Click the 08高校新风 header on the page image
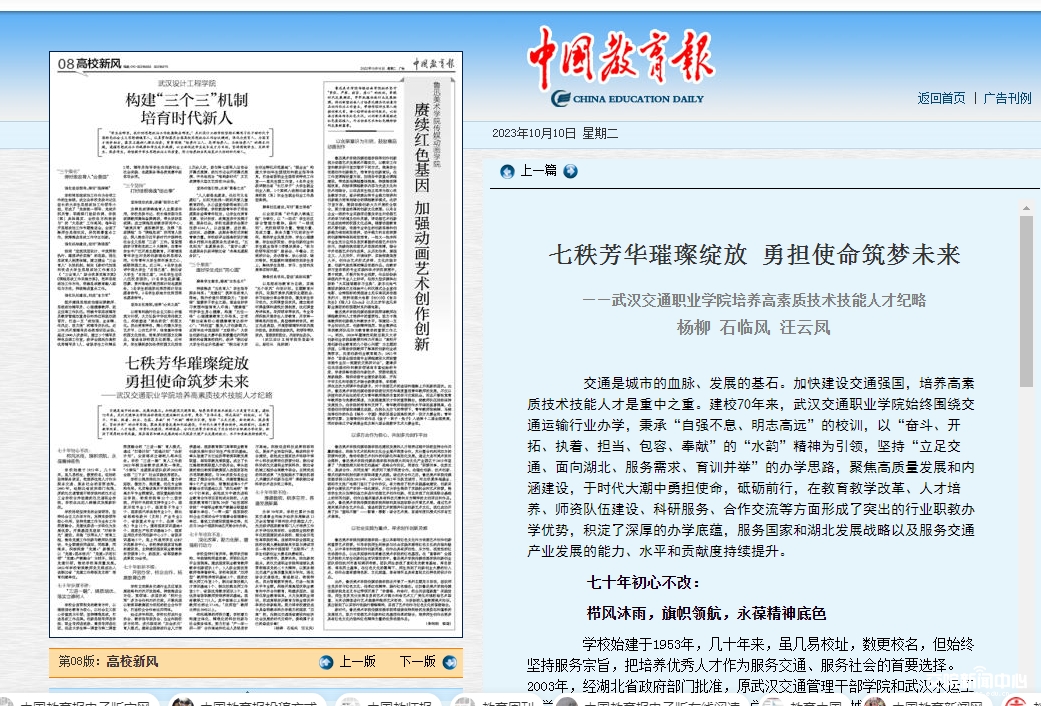 90,64
